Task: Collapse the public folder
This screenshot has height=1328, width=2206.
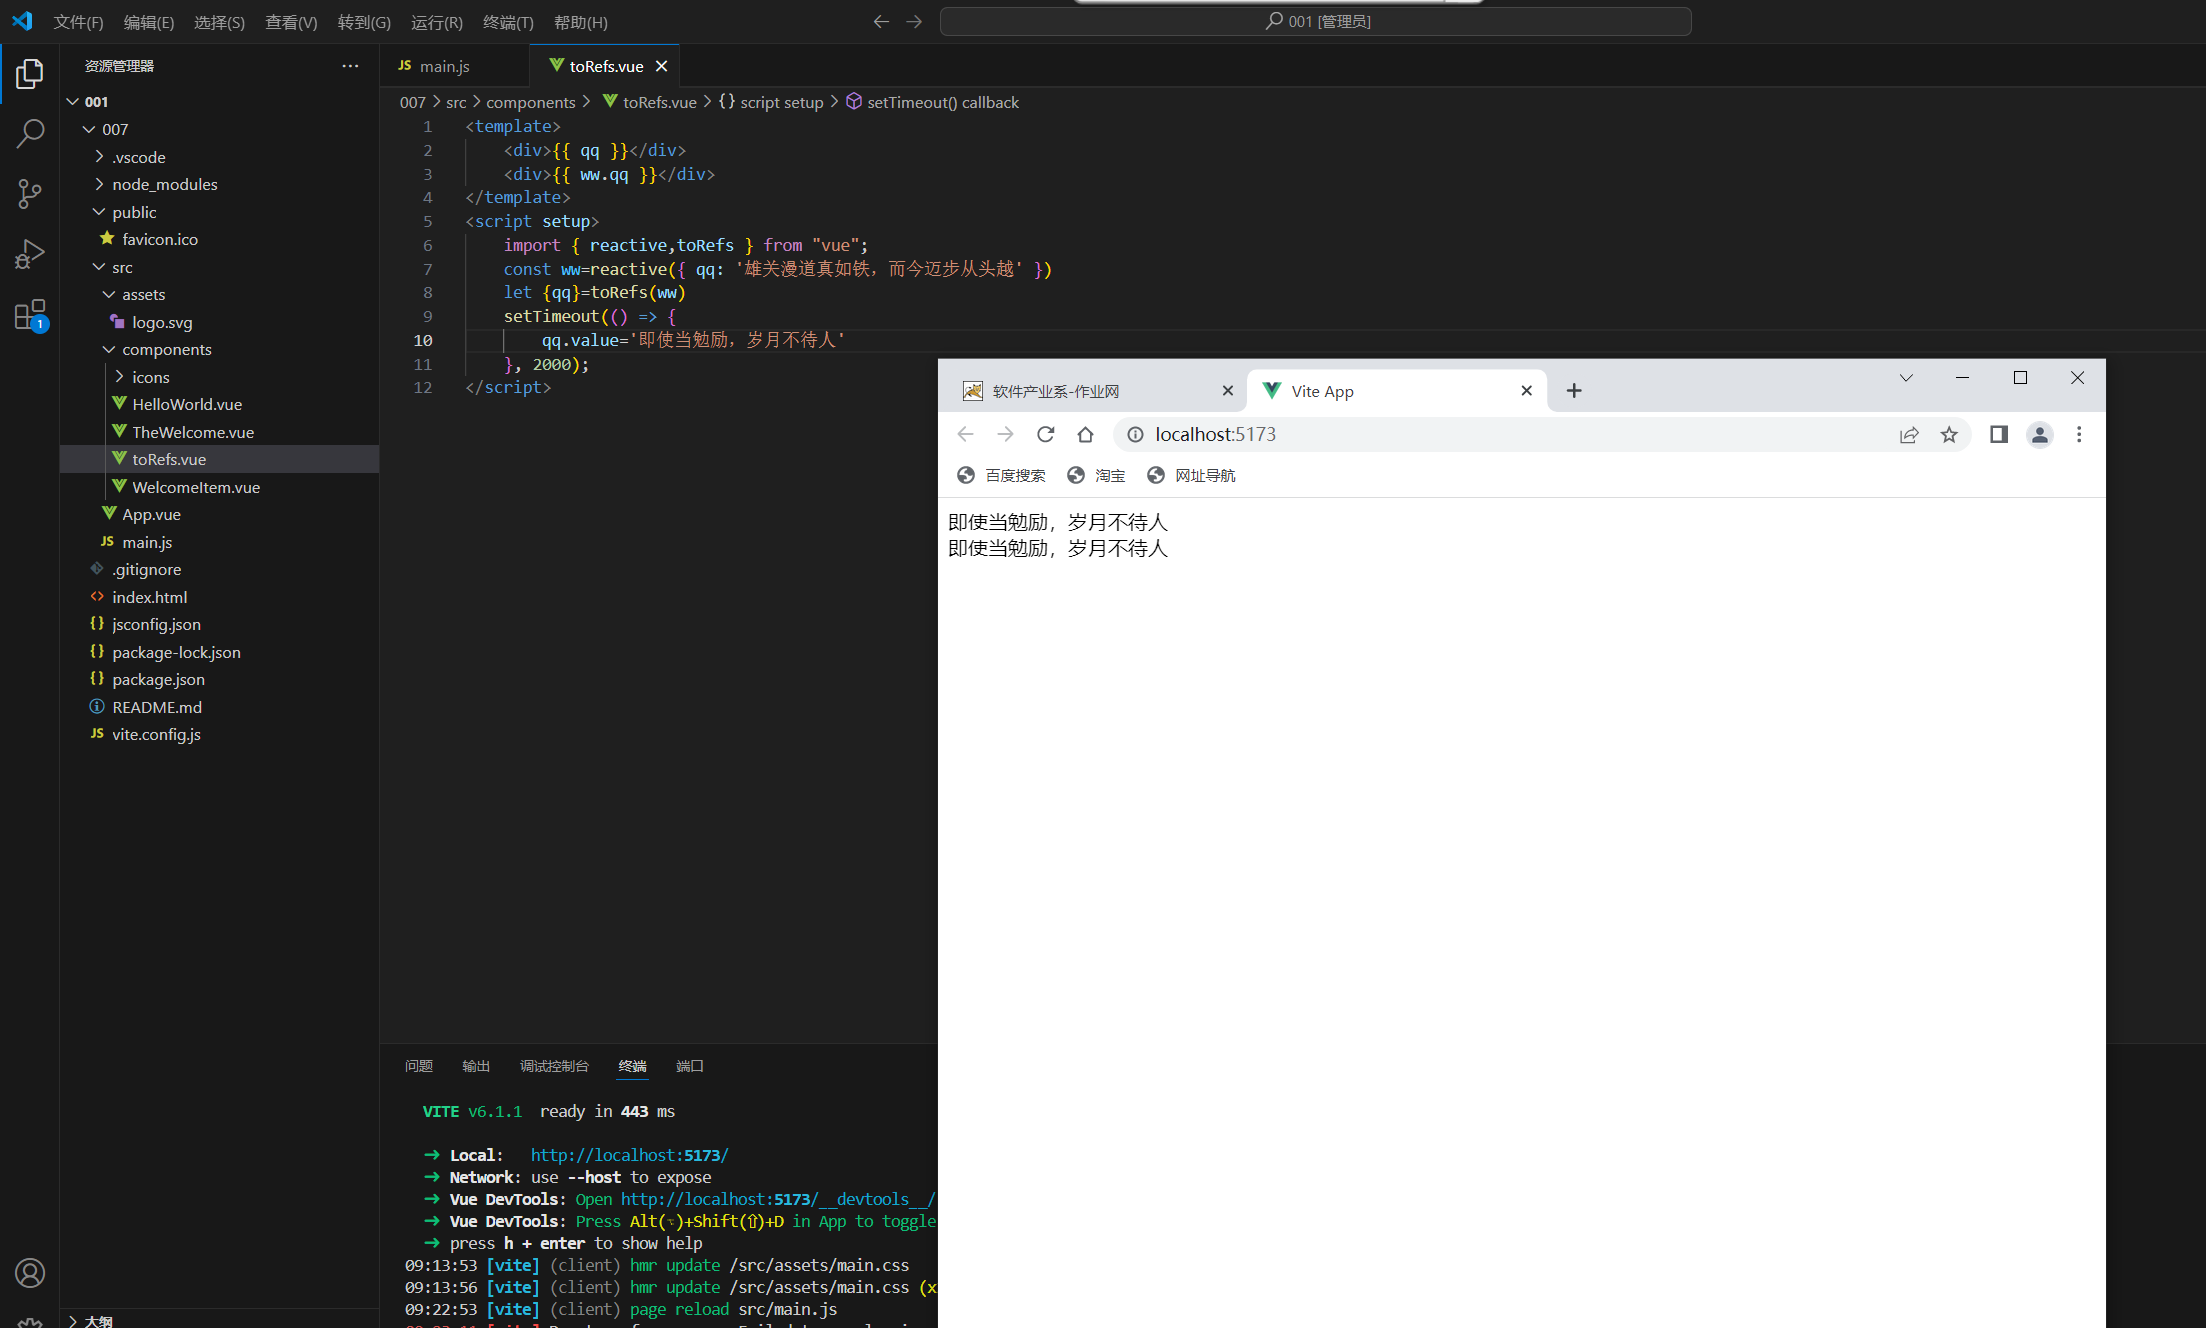Action: click(x=99, y=212)
